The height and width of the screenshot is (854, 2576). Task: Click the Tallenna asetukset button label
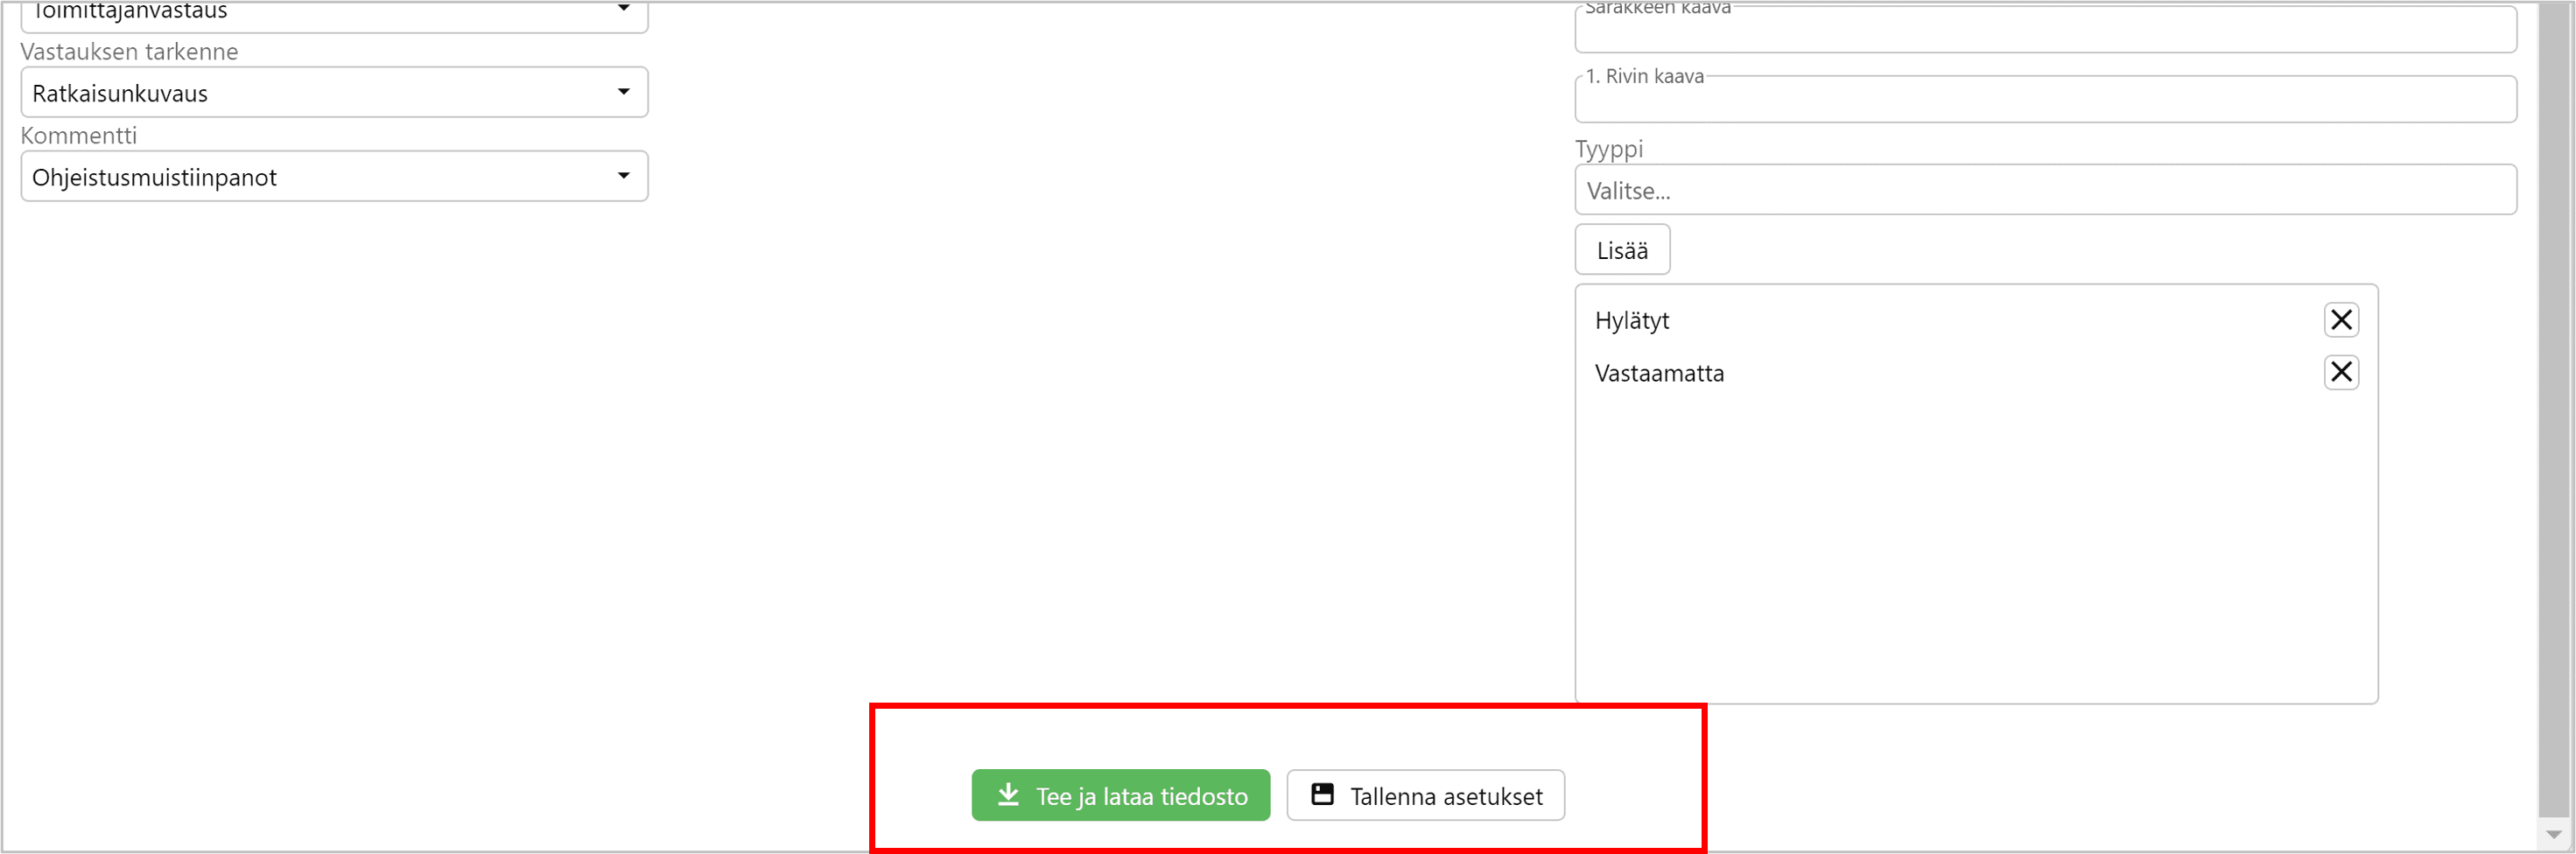pyautogui.click(x=1446, y=796)
